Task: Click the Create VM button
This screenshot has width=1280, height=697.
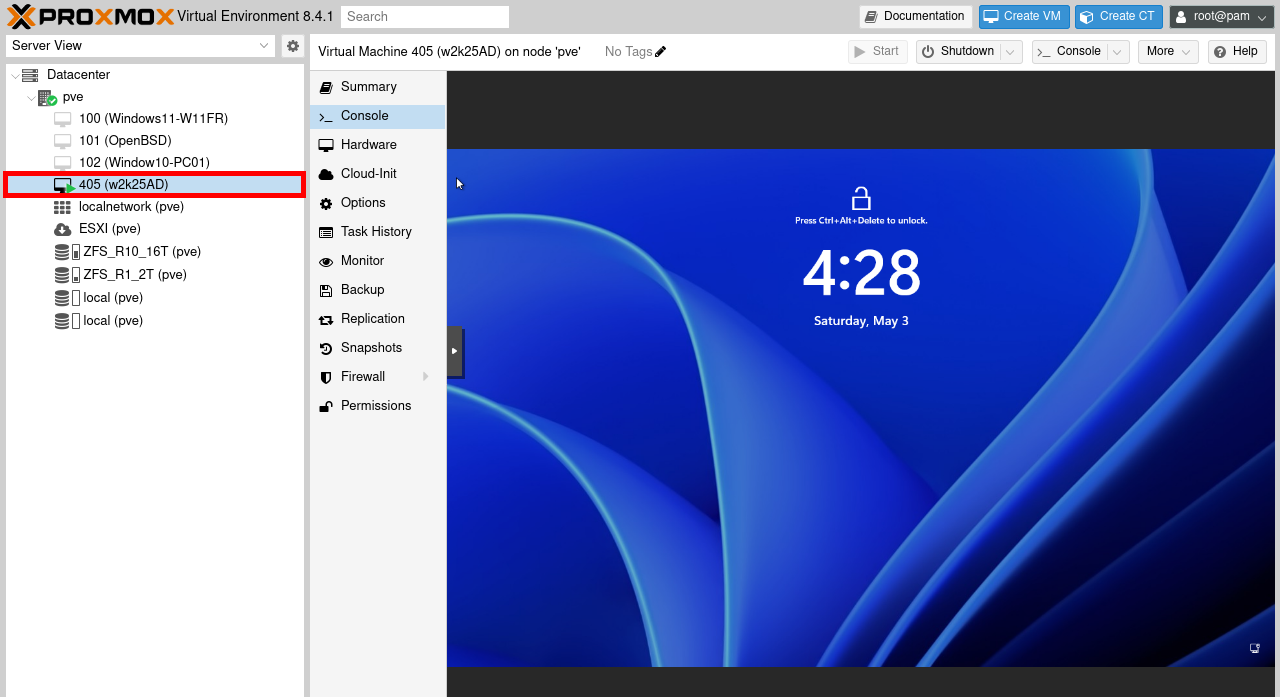Action: [x=1023, y=16]
